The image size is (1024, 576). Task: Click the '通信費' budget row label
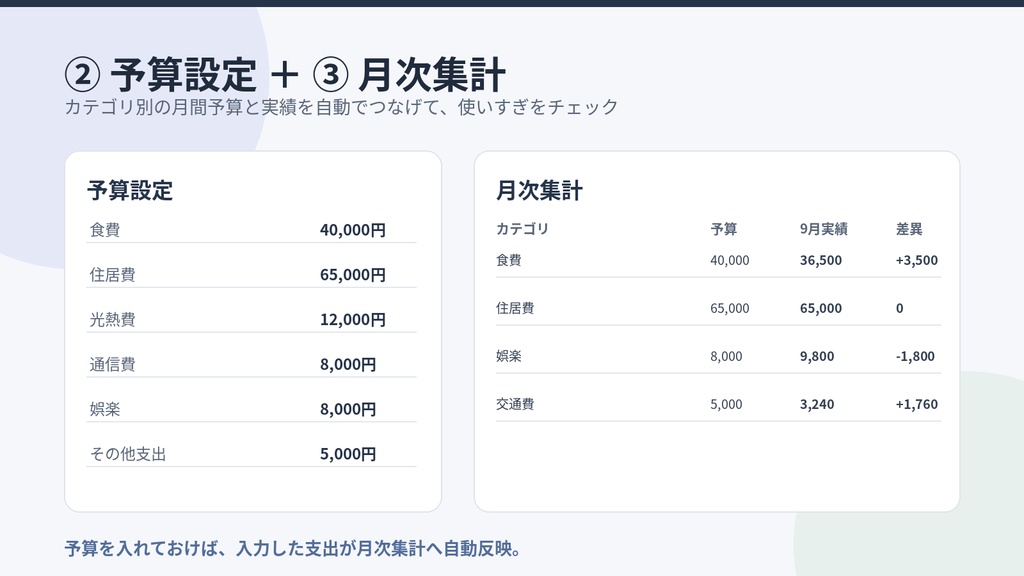pos(112,364)
